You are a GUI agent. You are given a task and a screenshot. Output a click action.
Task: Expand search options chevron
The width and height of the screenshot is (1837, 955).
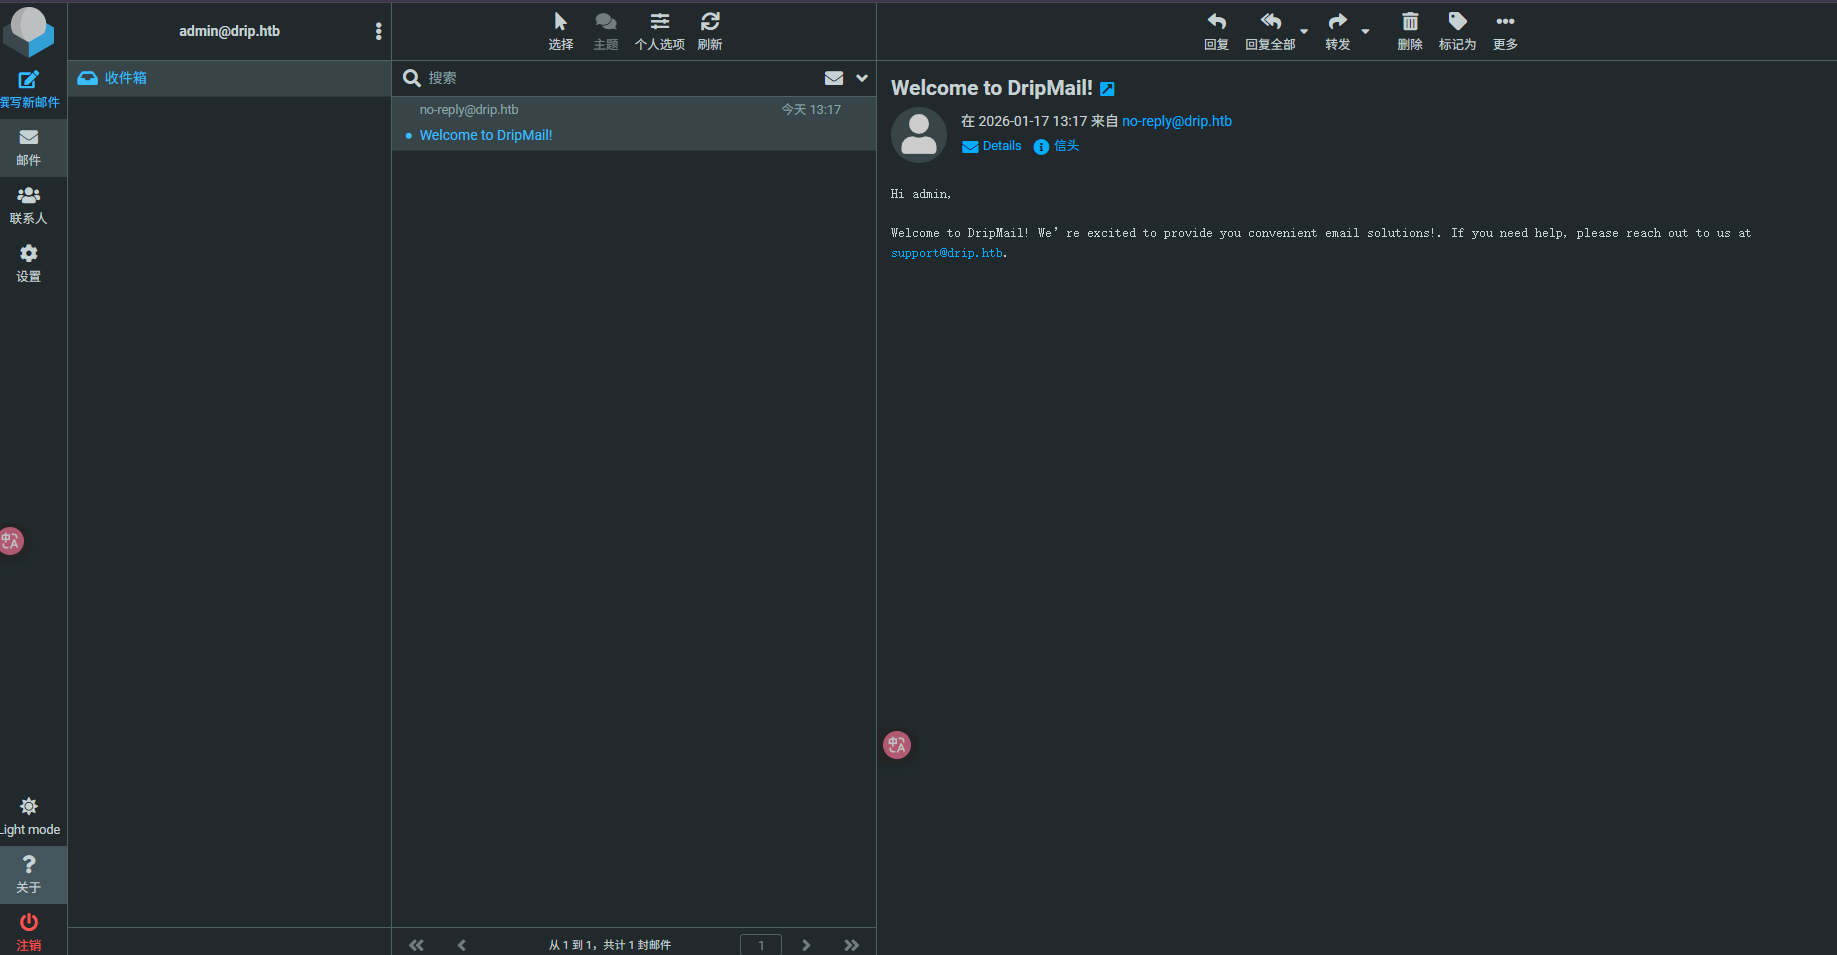tap(862, 78)
